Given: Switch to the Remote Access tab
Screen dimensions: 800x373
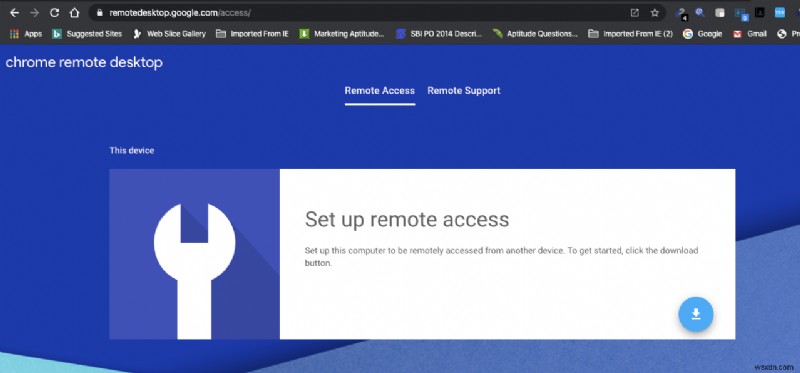Looking at the screenshot, I should pos(380,91).
